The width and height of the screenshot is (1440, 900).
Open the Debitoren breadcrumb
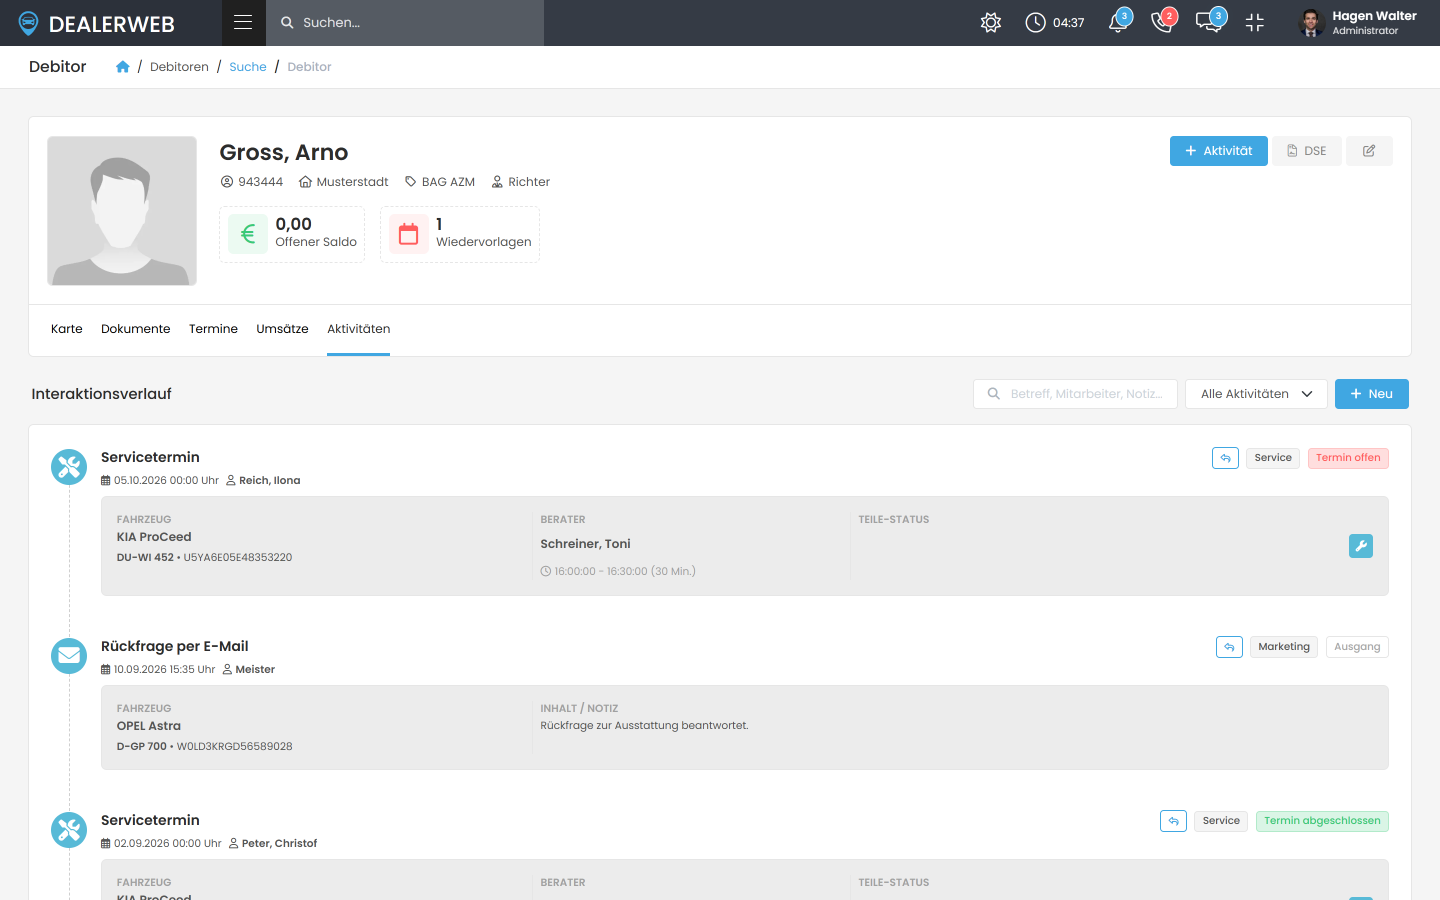coord(179,67)
